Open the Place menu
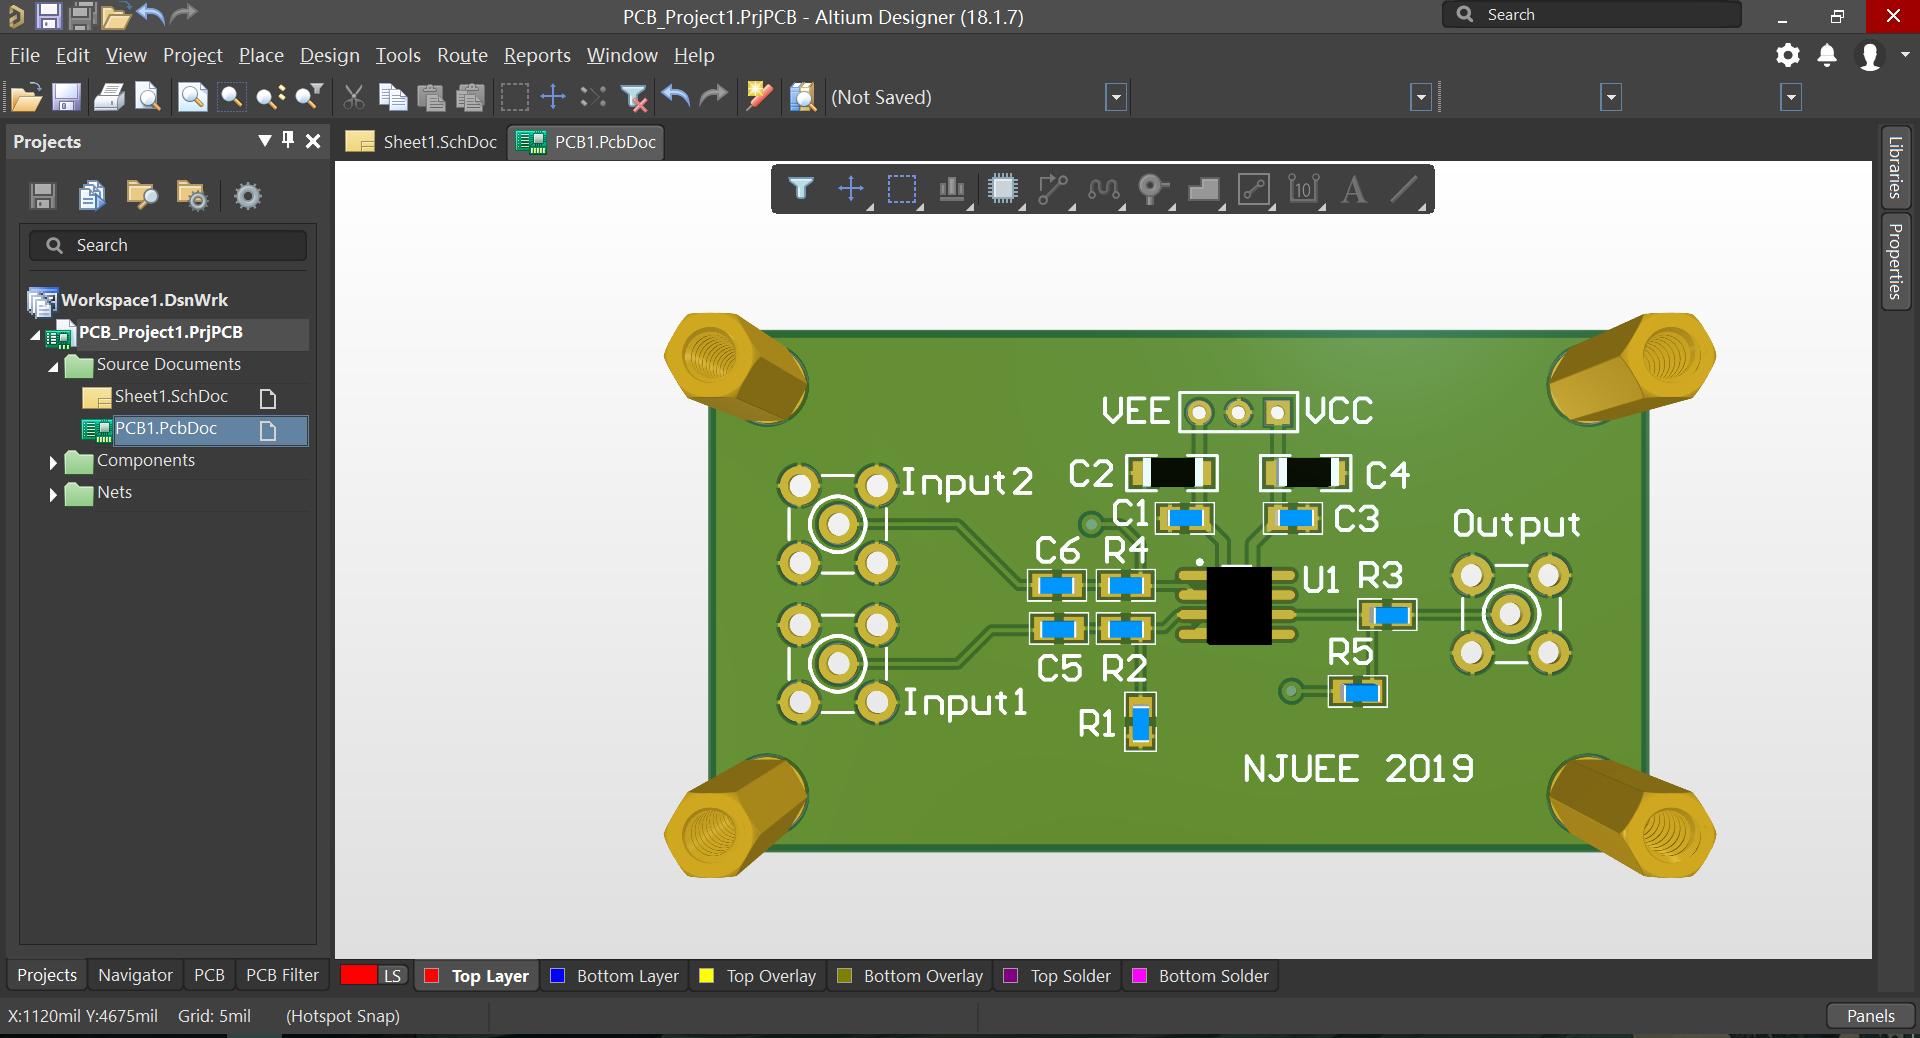 pyautogui.click(x=261, y=55)
